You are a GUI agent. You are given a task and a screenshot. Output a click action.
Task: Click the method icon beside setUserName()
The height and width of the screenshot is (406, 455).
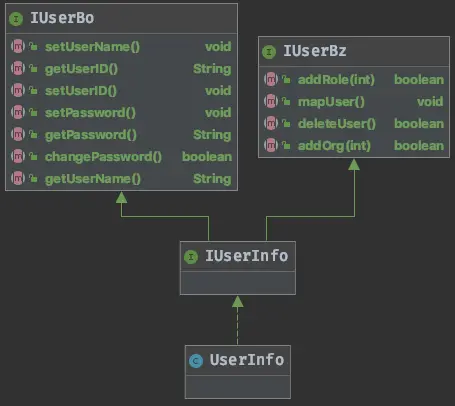point(18,46)
